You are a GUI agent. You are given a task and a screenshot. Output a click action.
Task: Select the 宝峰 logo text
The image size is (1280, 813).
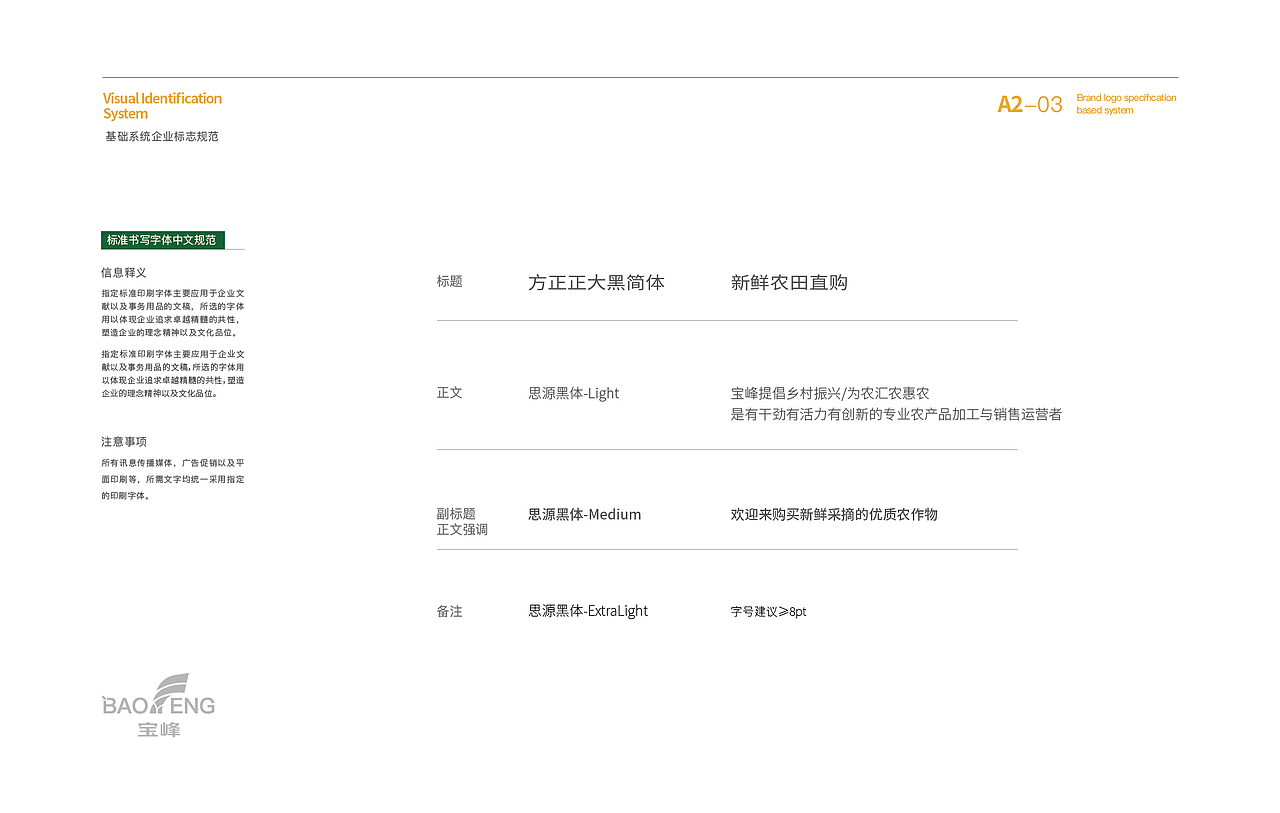(x=160, y=729)
